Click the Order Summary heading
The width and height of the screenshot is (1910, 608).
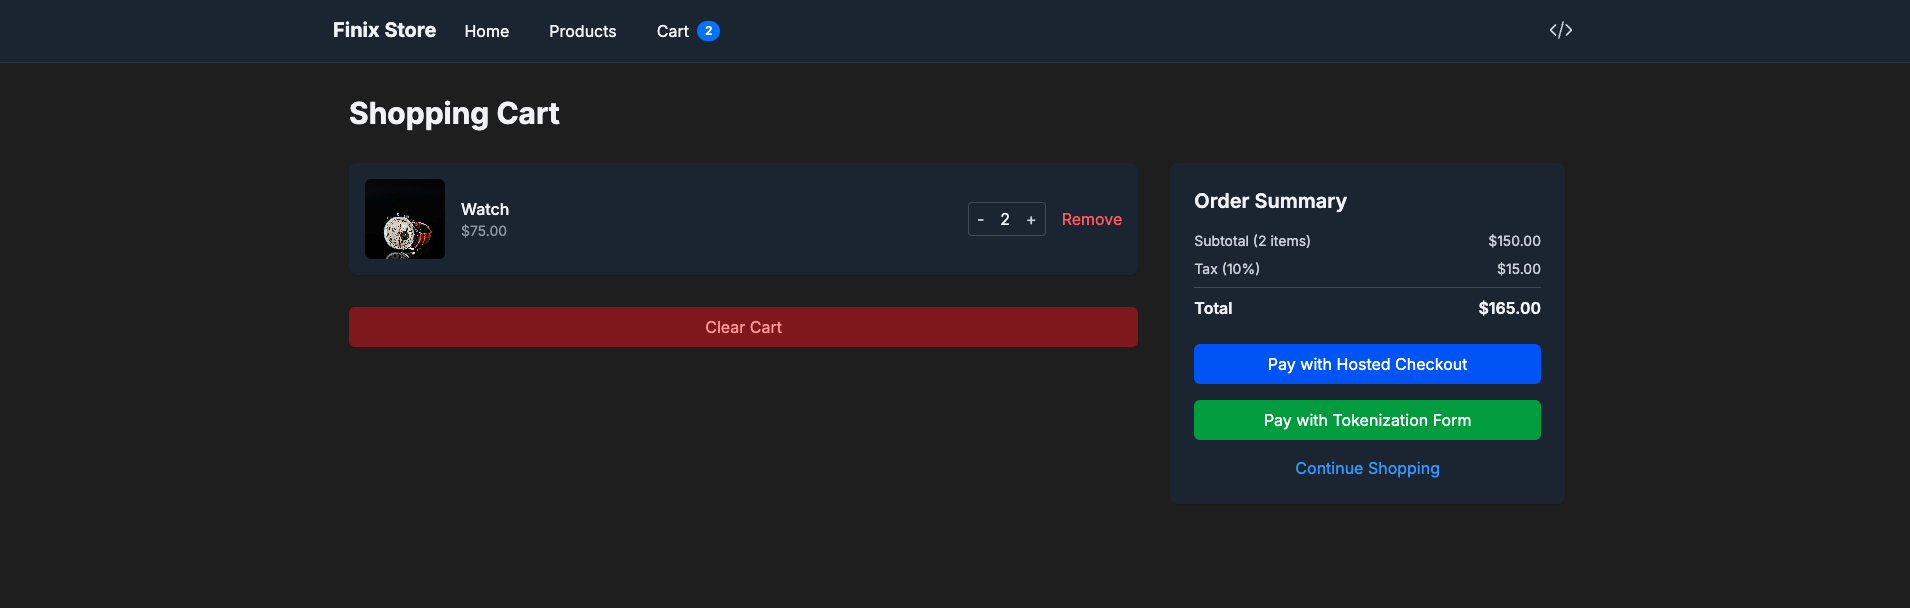[x=1270, y=200]
